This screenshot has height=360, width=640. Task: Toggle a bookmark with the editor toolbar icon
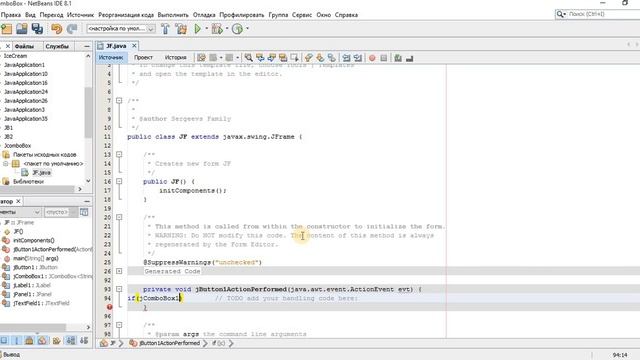coord(332,58)
